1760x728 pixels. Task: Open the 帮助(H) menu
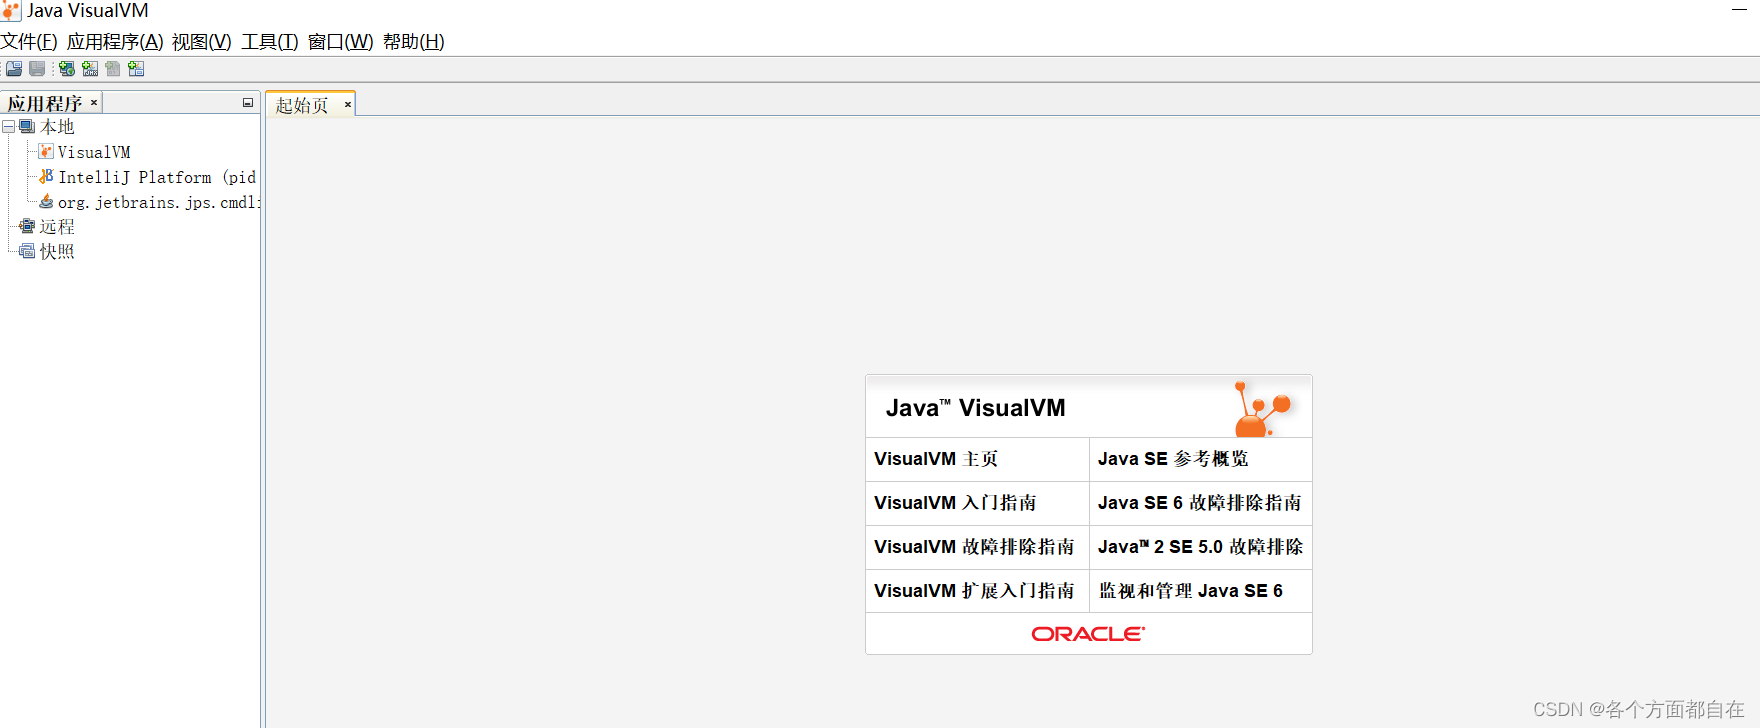(x=414, y=42)
